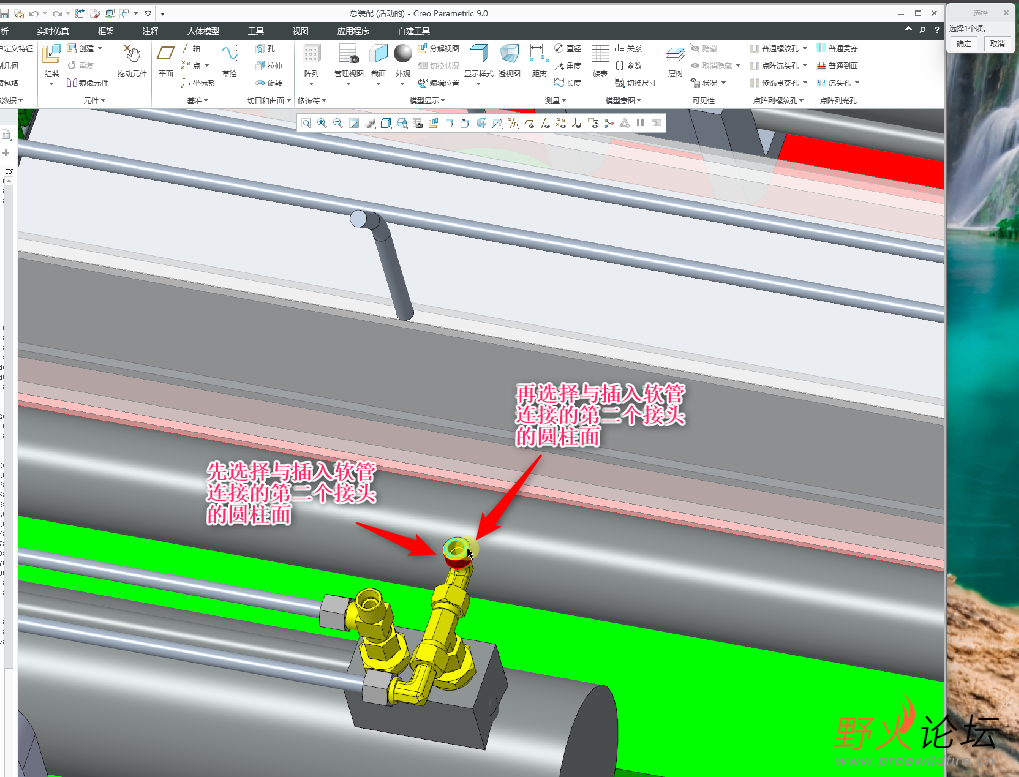Switch to the Tools ribbon tab

click(255, 31)
